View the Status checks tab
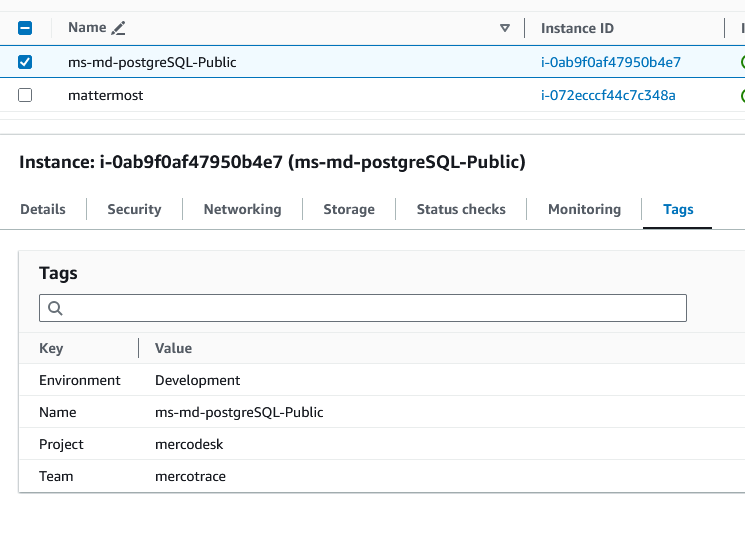Viewport: 745px width, 535px height. pos(461,210)
